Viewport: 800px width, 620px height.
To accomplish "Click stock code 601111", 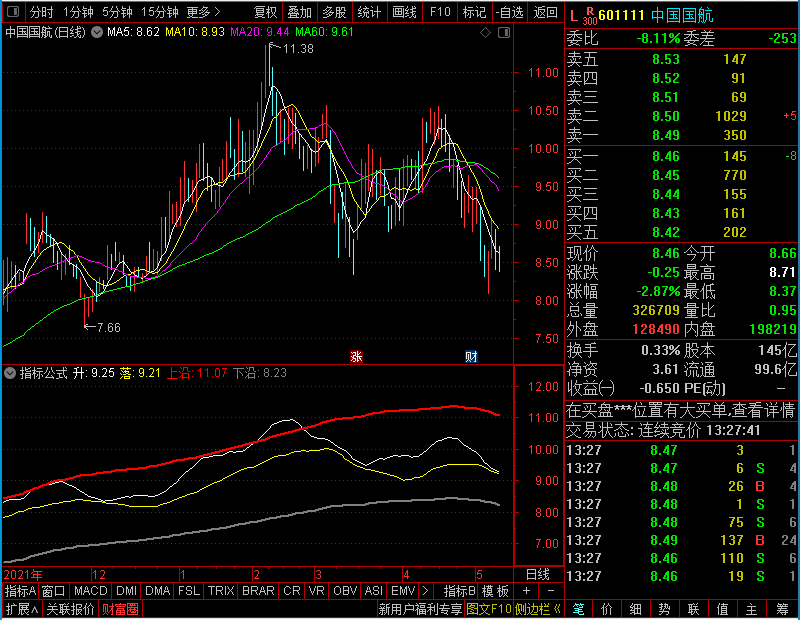I will coord(621,15).
